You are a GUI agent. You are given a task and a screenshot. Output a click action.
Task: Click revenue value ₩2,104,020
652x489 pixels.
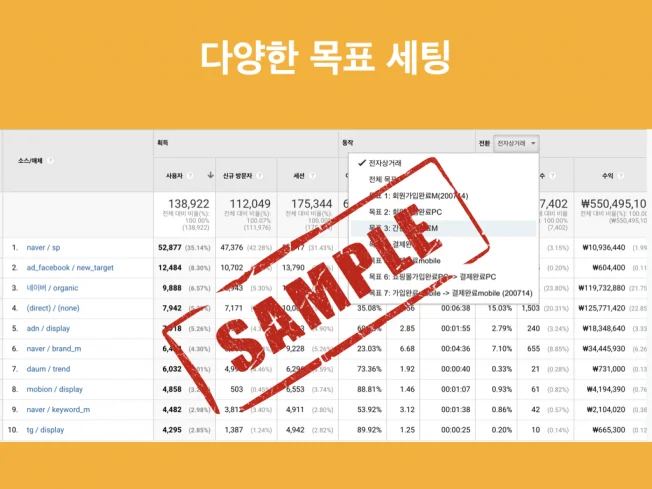pyautogui.click(x=606, y=410)
